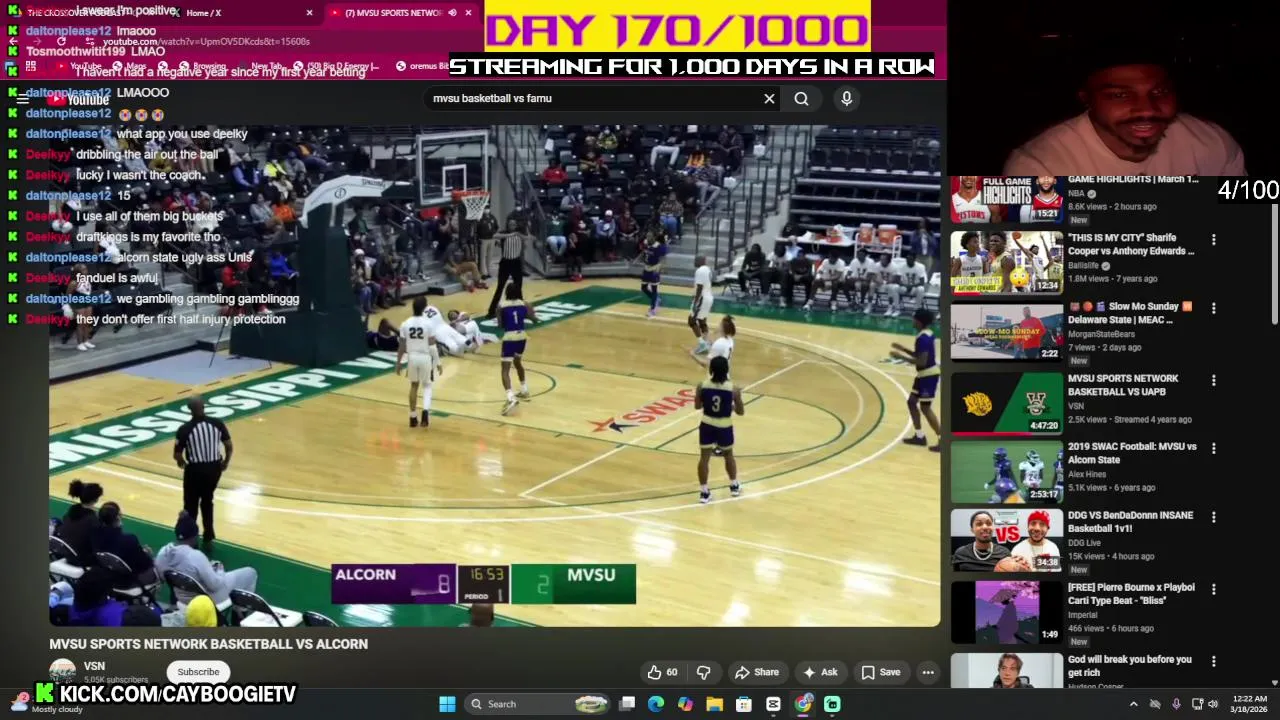Image resolution: width=1280 pixels, height=720 pixels.
Task: Open options for God will break you video
Action: 1213,661
